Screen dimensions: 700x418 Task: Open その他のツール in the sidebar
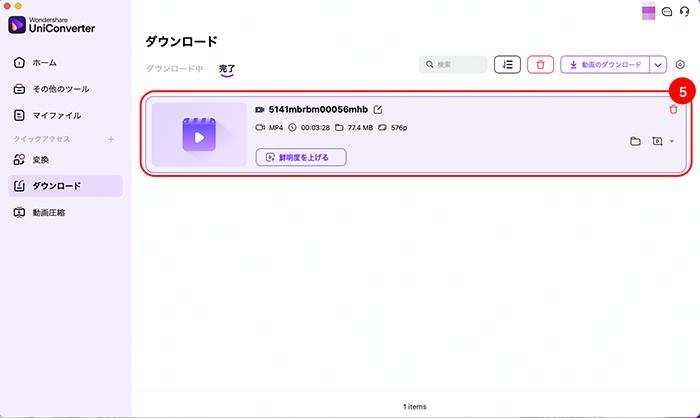click(x=51, y=89)
